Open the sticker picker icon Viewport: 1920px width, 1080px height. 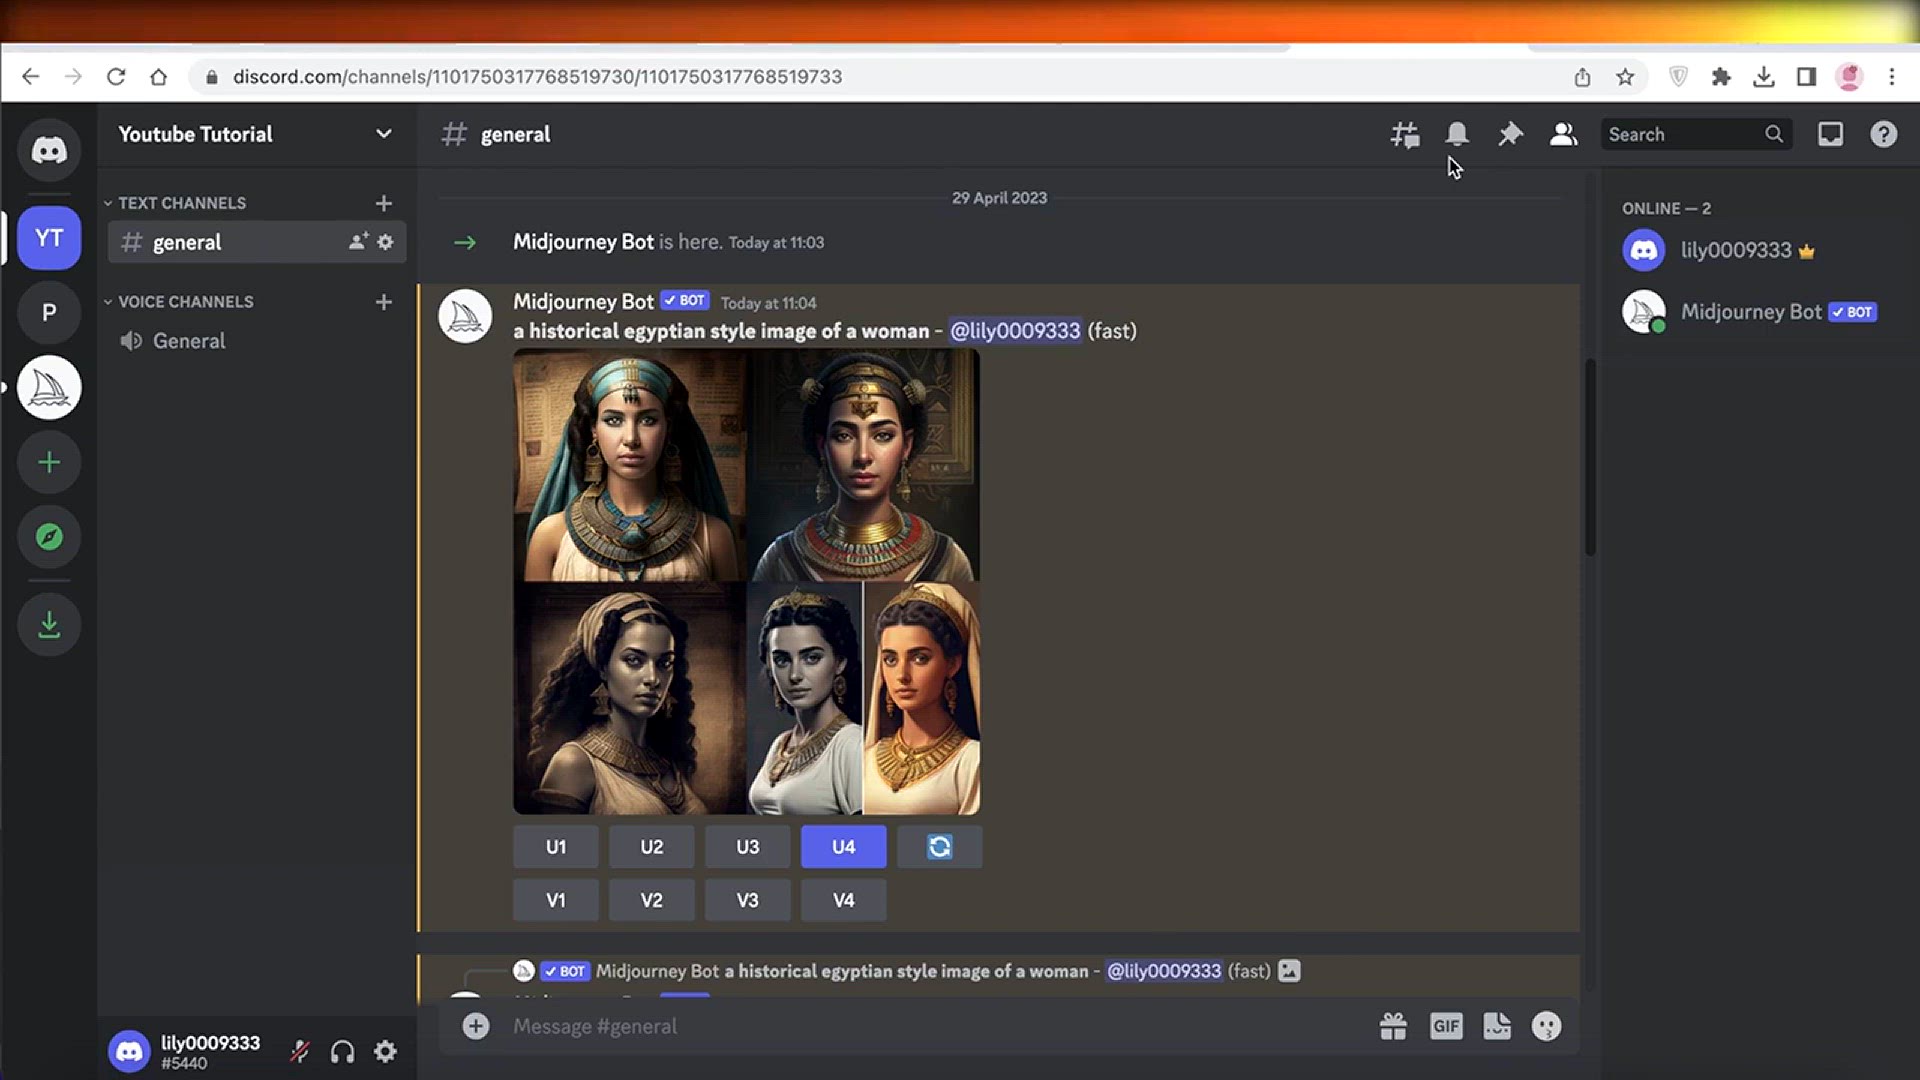[1497, 1026]
